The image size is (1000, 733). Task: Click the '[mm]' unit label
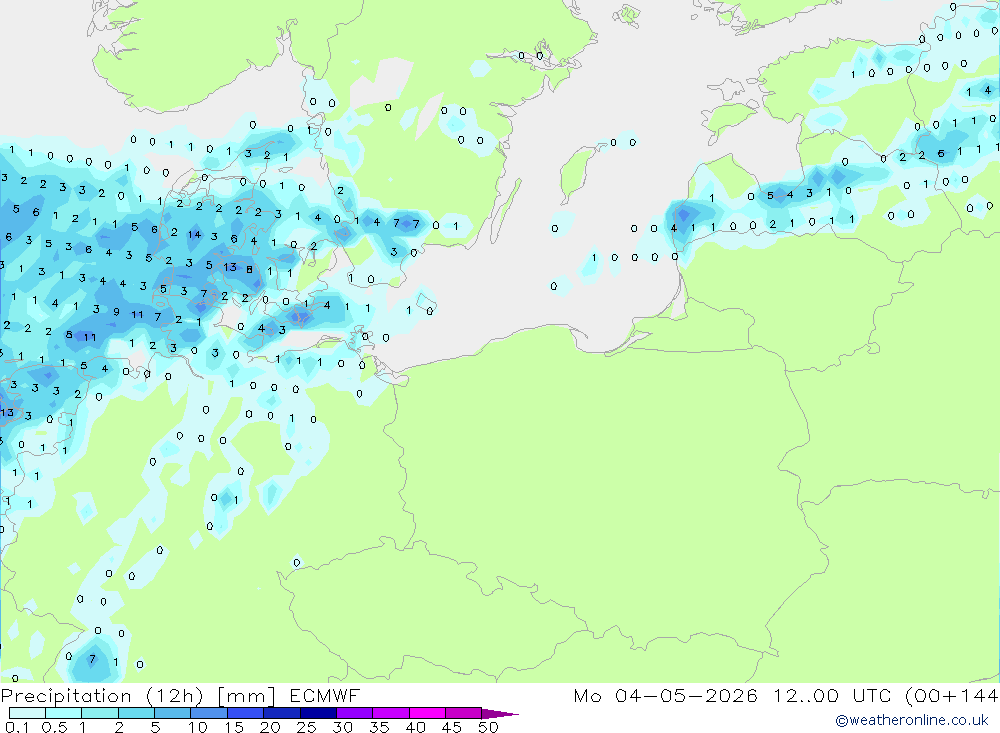point(246,696)
